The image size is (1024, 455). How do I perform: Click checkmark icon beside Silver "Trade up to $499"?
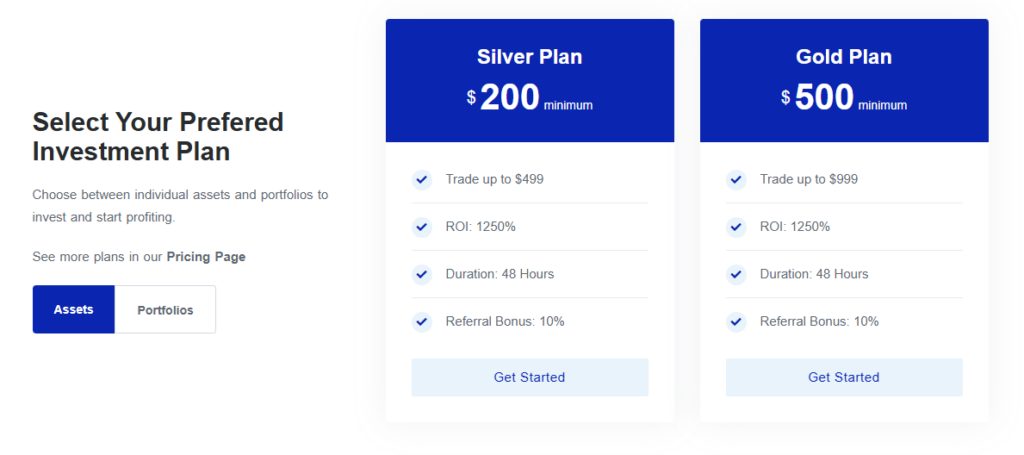click(x=421, y=180)
